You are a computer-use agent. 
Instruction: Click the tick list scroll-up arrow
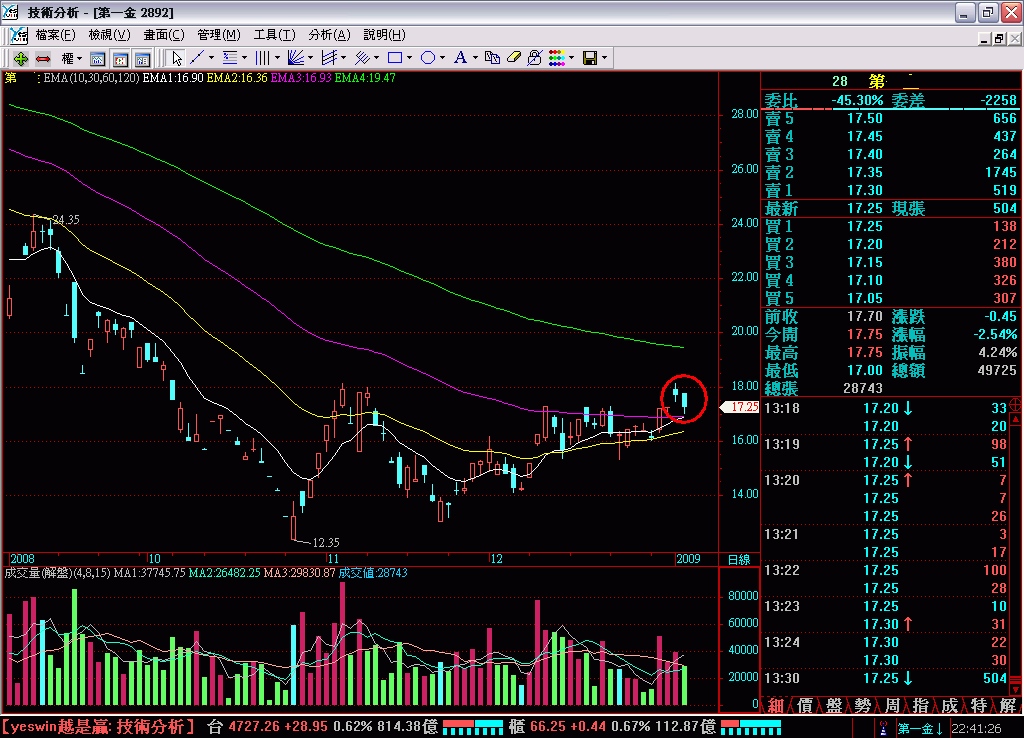click(1016, 419)
